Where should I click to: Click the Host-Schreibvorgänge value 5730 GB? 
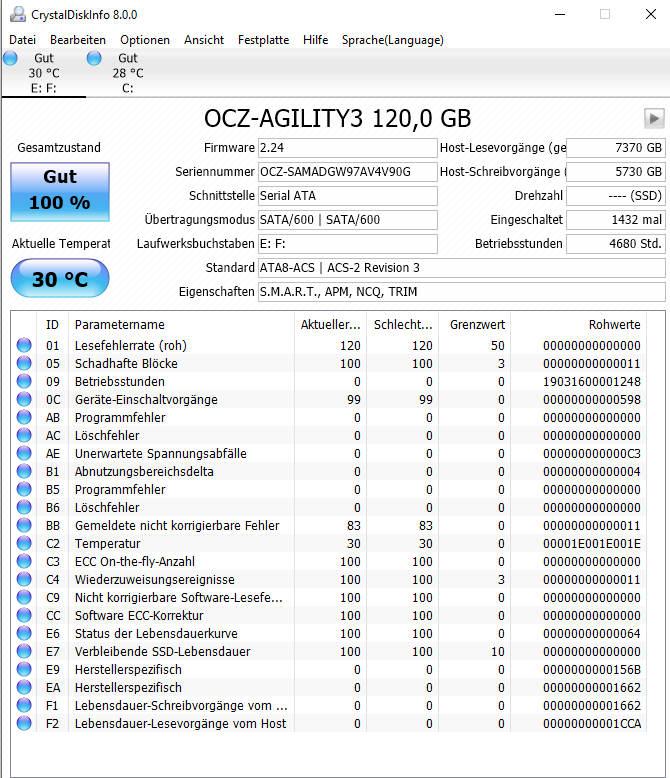pos(616,172)
